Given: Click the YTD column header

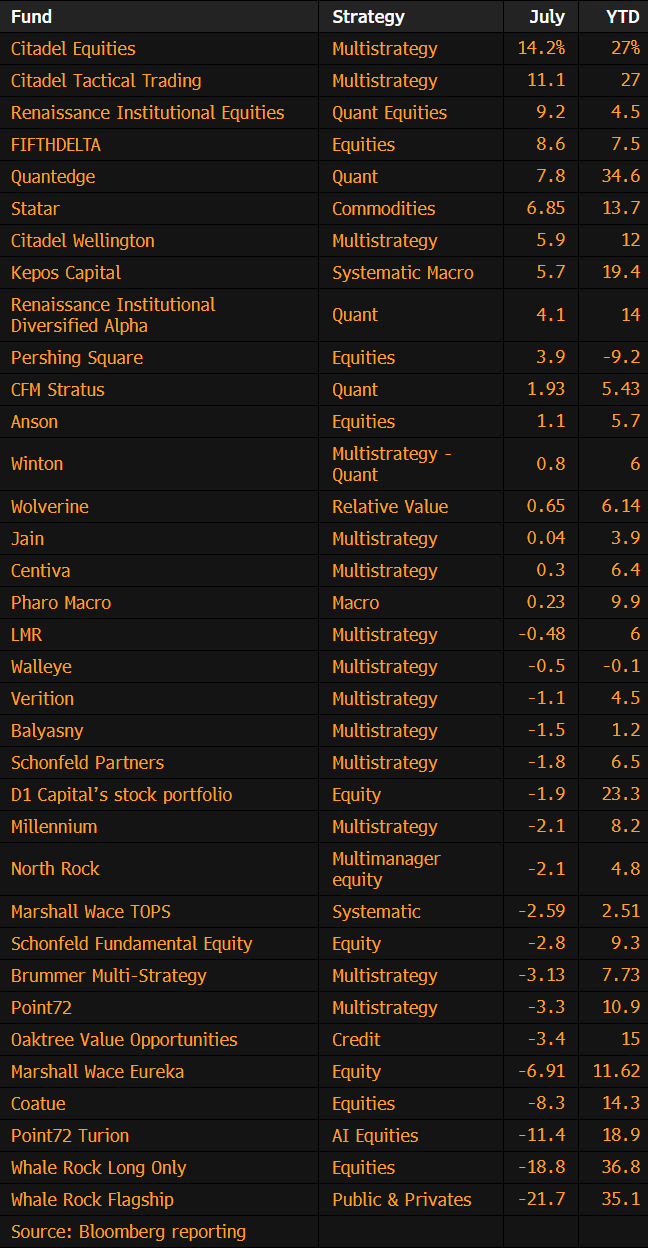Looking at the screenshot, I should point(623,17).
